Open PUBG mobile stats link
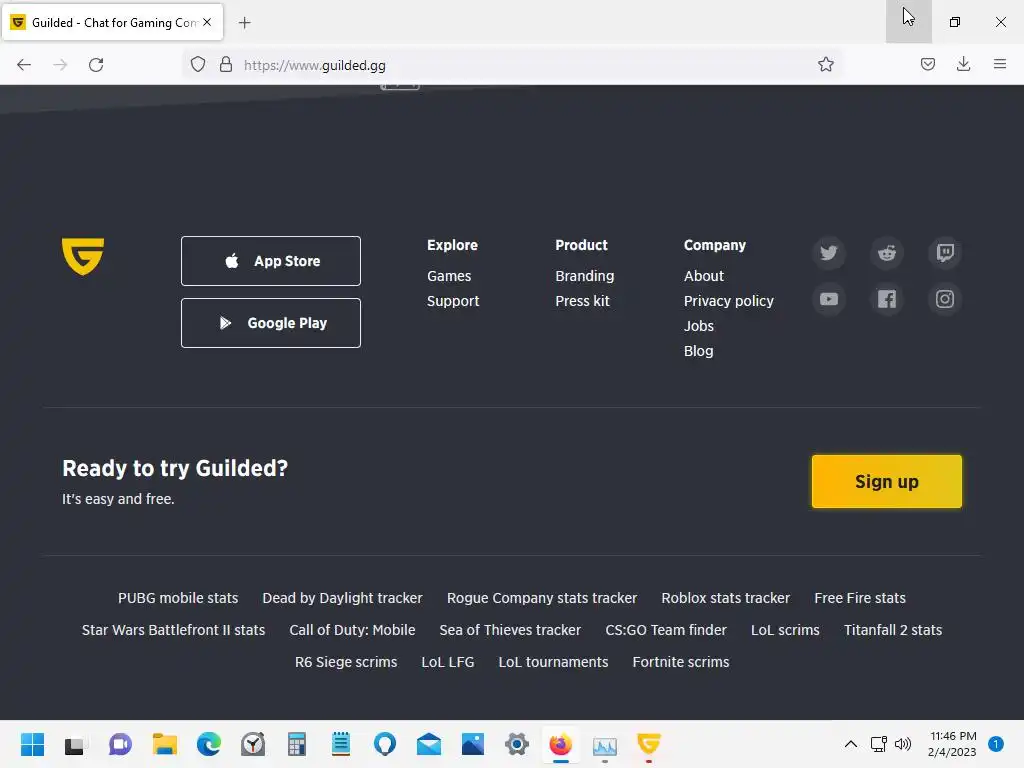The image size is (1024, 768). (x=178, y=598)
